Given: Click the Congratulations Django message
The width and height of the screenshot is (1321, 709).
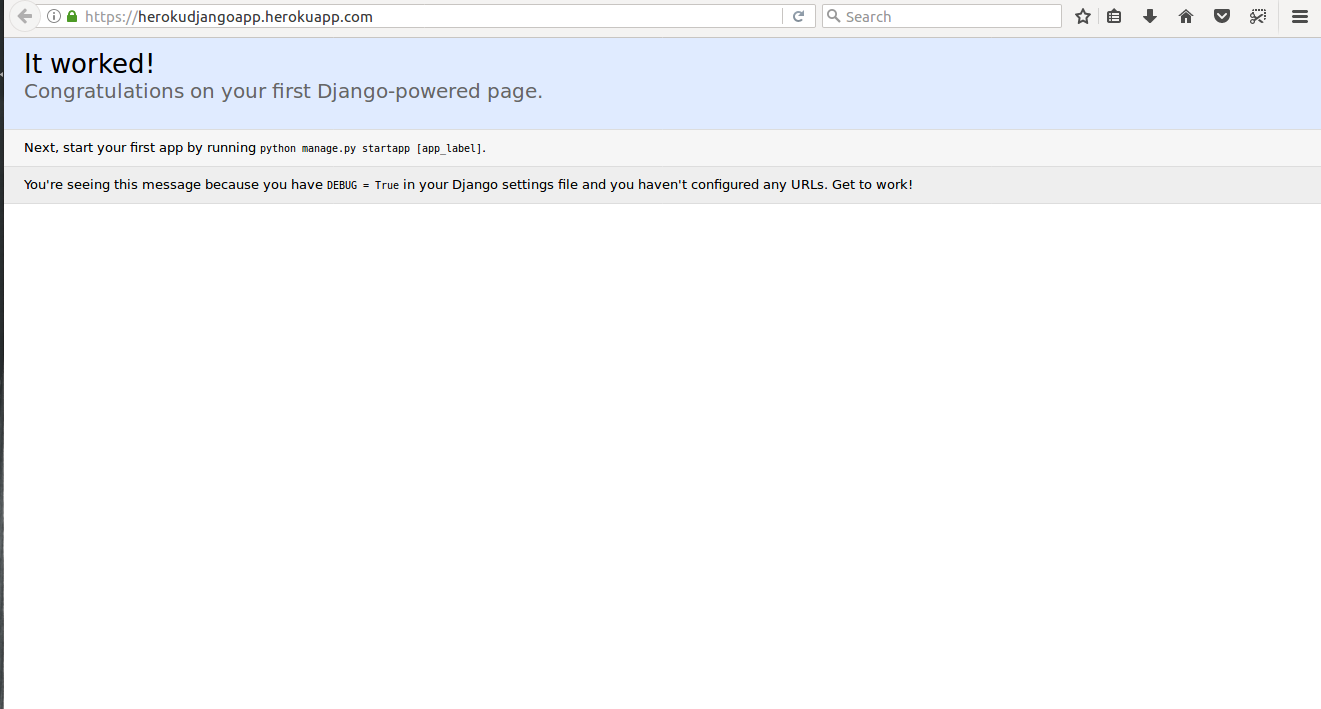Looking at the screenshot, I should tap(283, 91).
